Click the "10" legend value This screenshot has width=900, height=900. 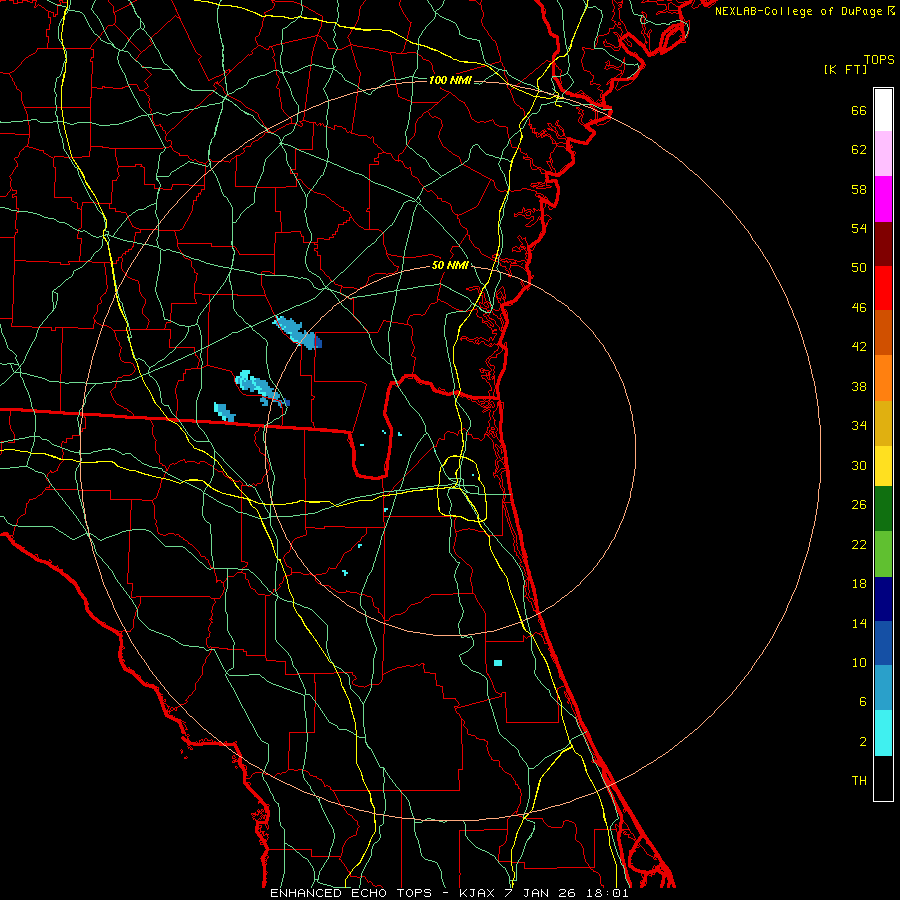click(859, 663)
